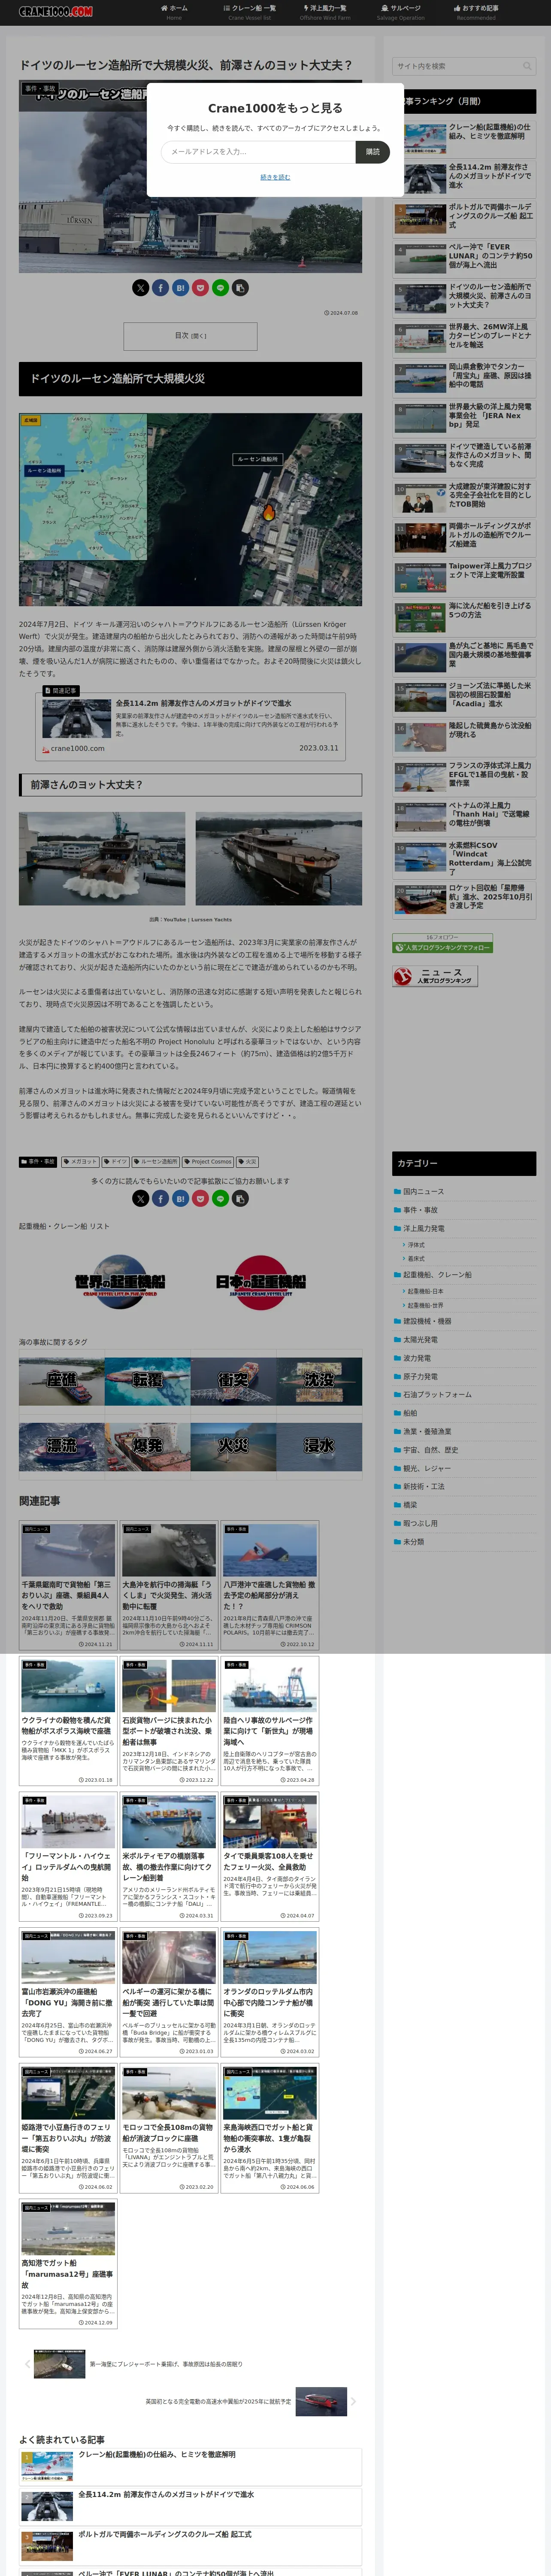Expand the 目次 table of contents

[x=190, y=336]
